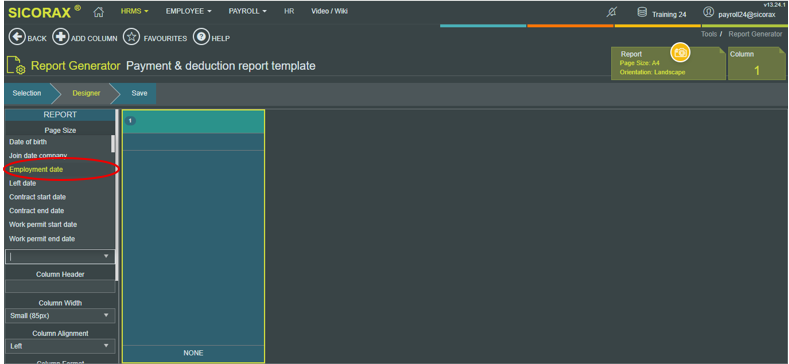Open Favourites star icon

pyautogui.click(x=132, y=37)
